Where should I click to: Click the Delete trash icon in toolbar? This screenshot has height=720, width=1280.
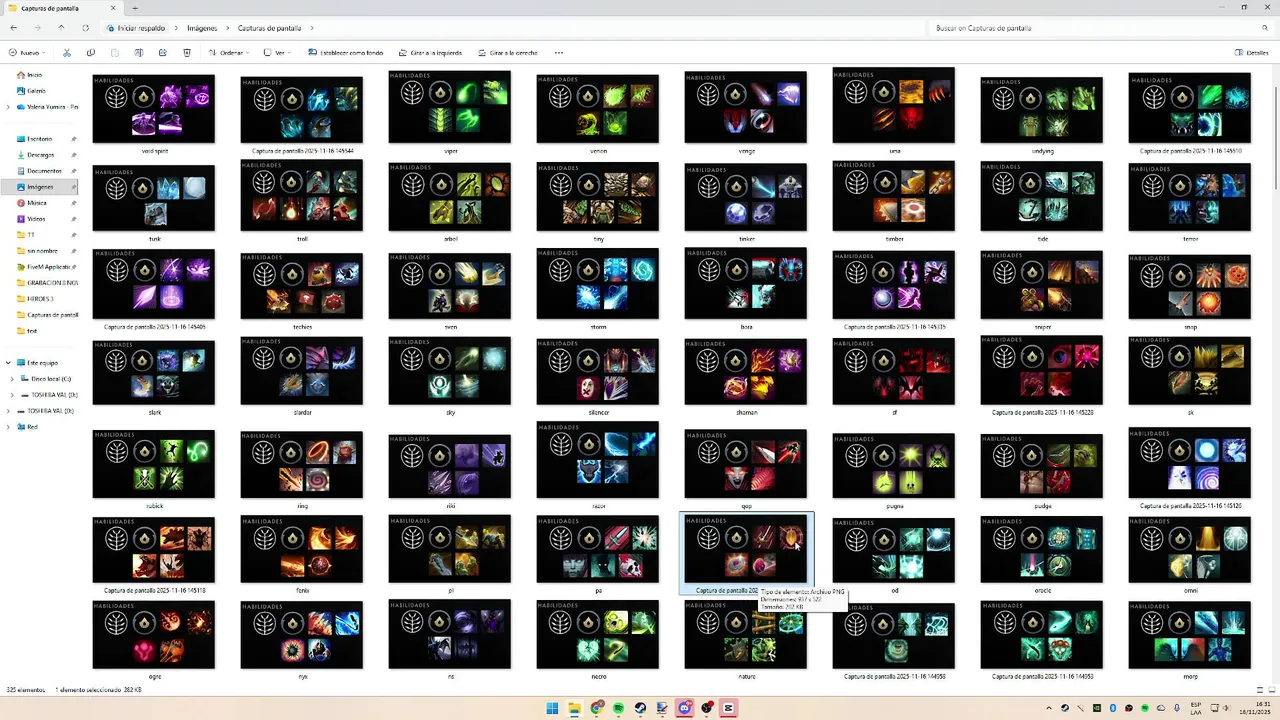[187, 53]
